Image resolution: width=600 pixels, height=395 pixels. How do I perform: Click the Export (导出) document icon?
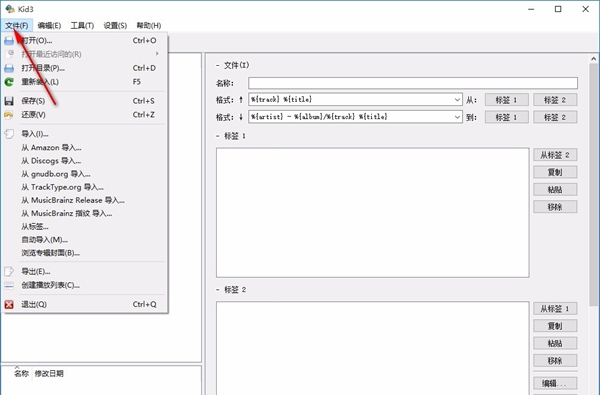[x=9, y=272]
